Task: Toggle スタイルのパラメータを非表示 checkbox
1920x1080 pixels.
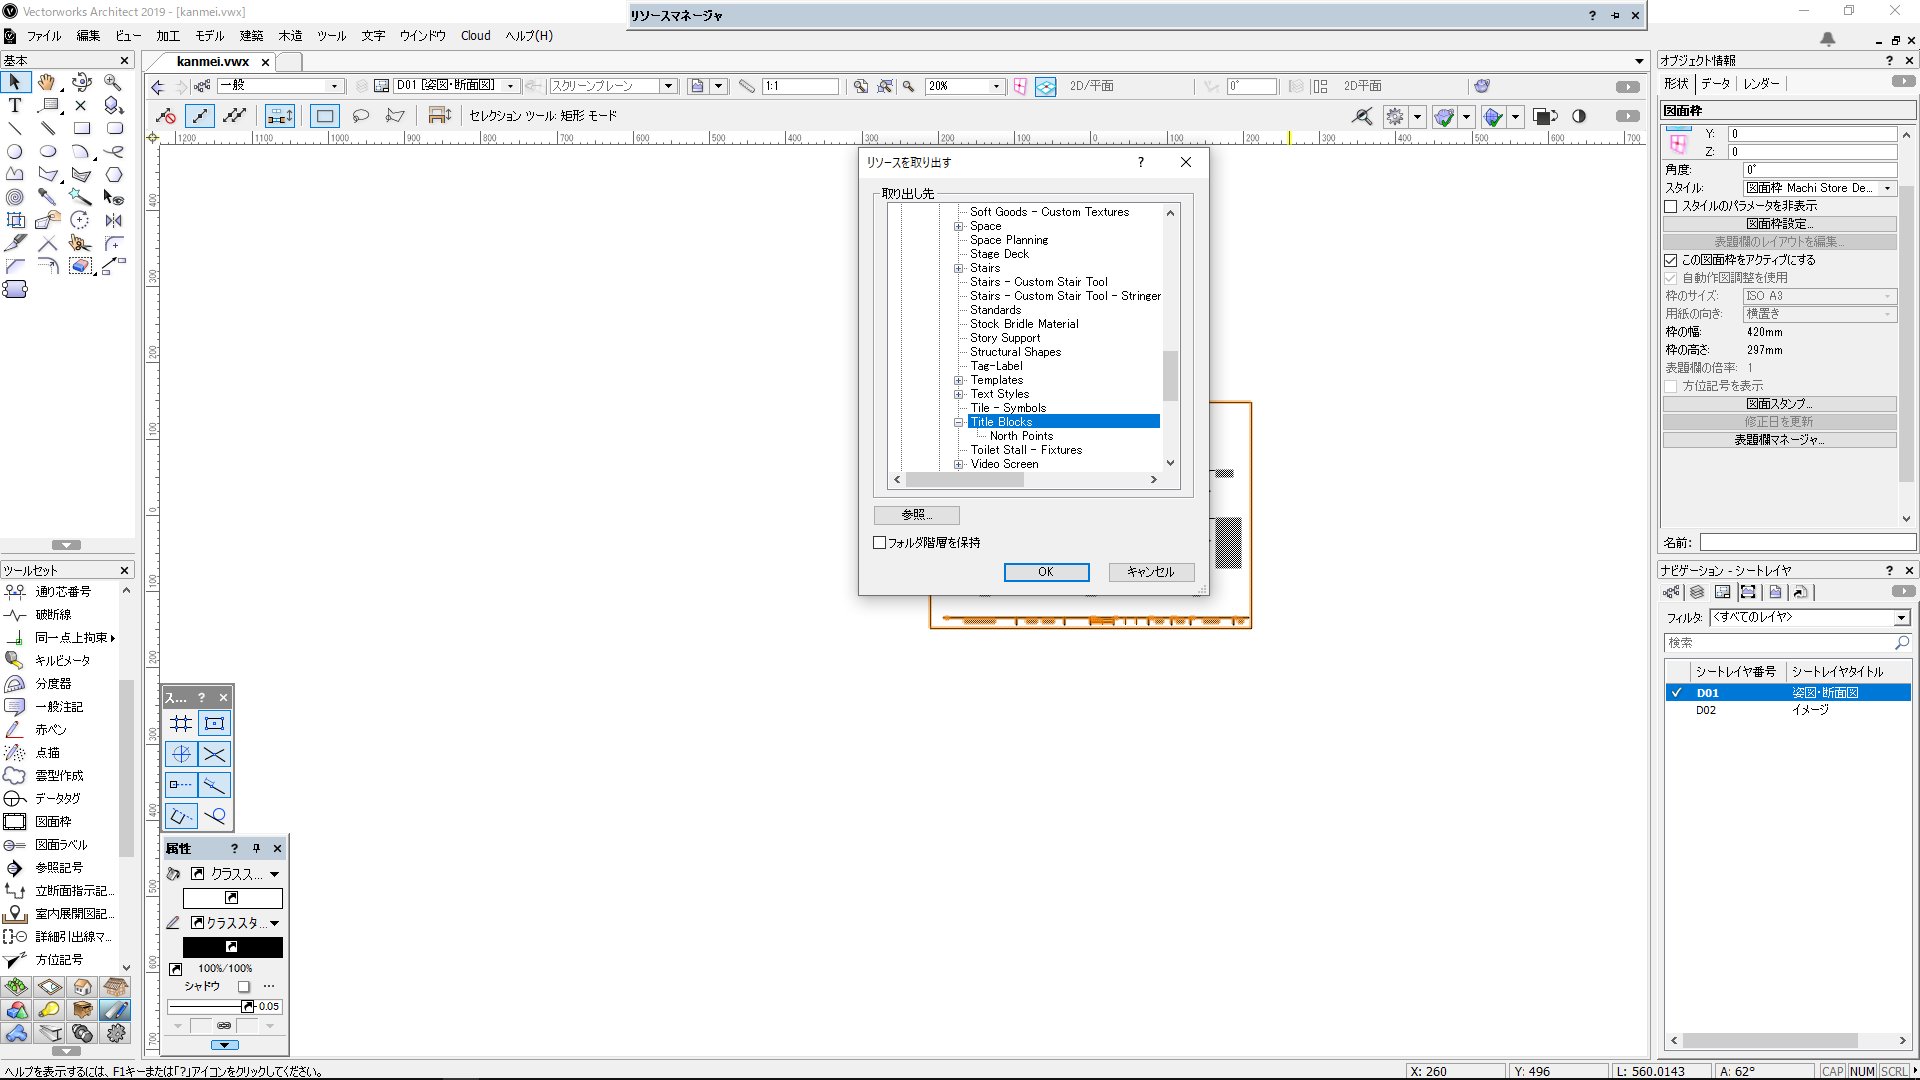Action: [1670, 206]
